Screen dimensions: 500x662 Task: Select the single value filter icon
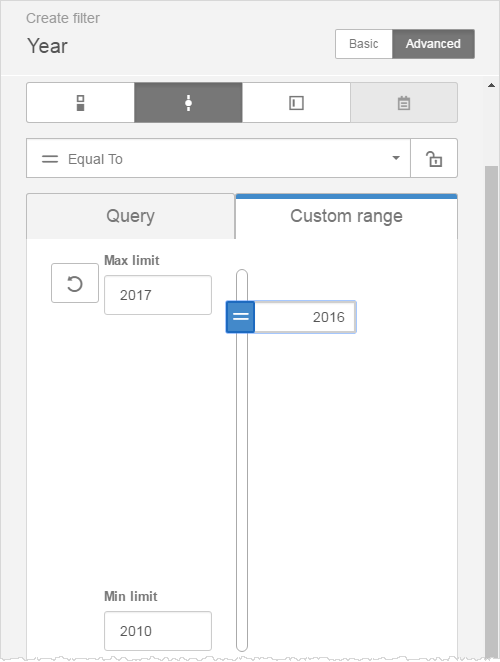(188, 103)
